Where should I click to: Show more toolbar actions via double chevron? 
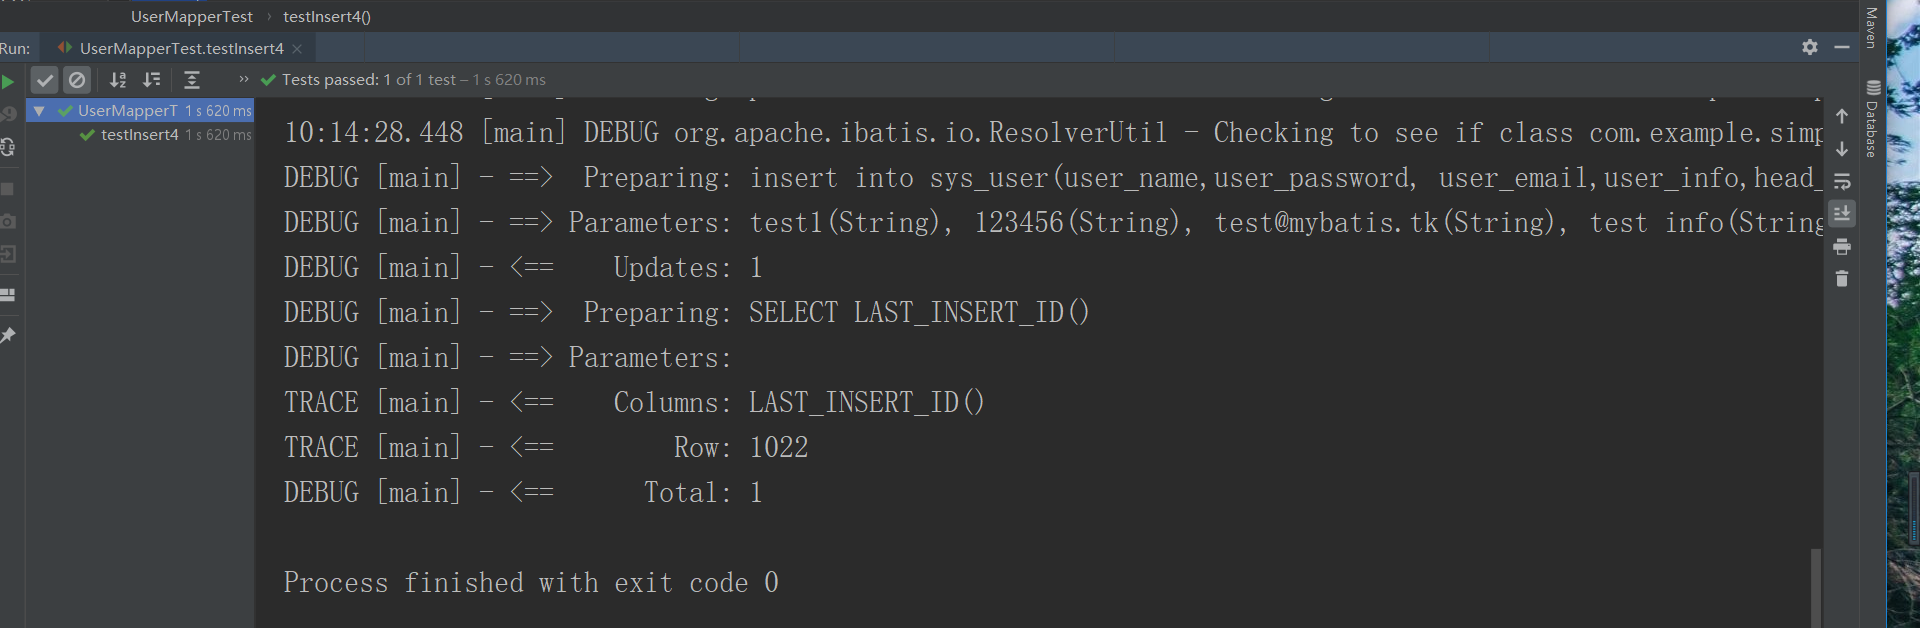[x=243, y=79]
